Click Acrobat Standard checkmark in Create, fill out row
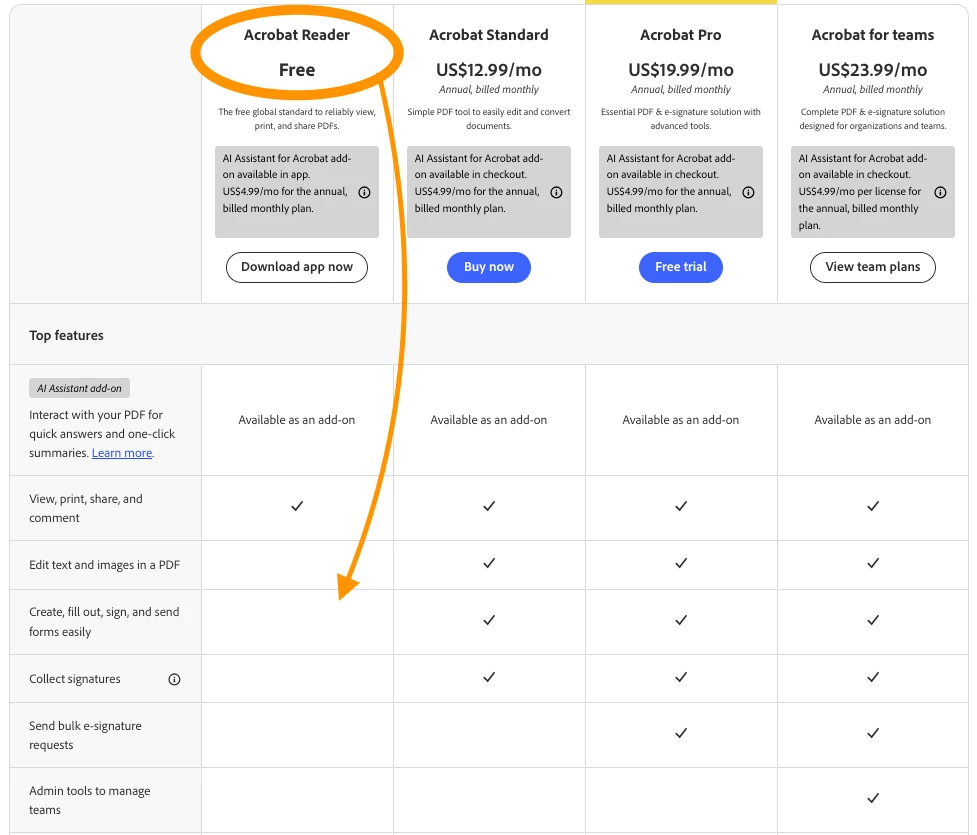The height and width of the screenshot is (835, 977). pos(489,620)
